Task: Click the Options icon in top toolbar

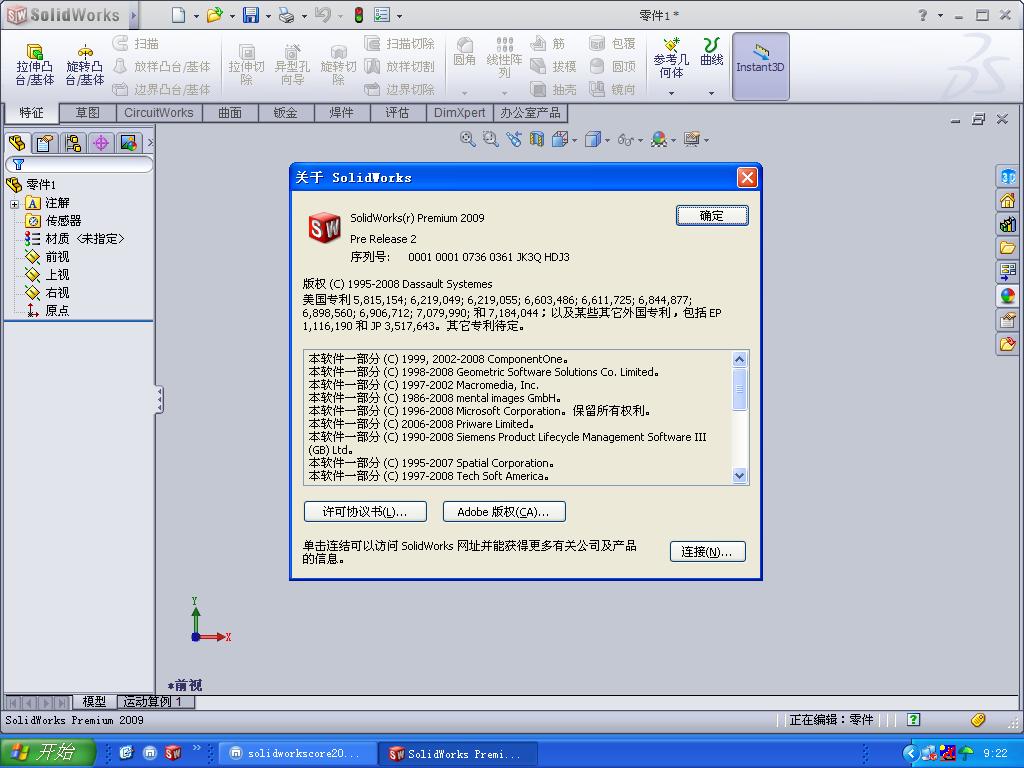Action: pyautogui.click(x=382, y=15)
